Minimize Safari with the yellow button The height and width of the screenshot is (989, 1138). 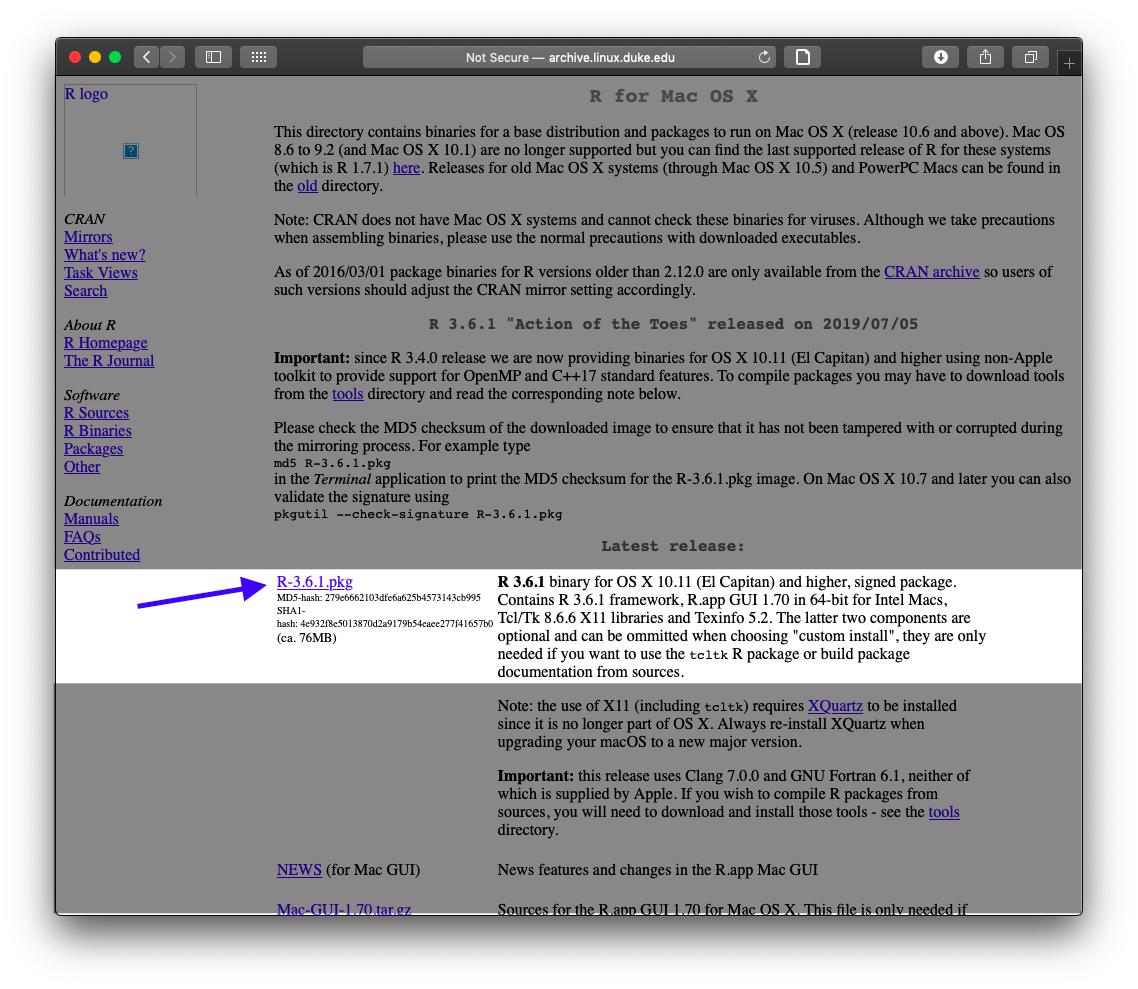[94, 57]
